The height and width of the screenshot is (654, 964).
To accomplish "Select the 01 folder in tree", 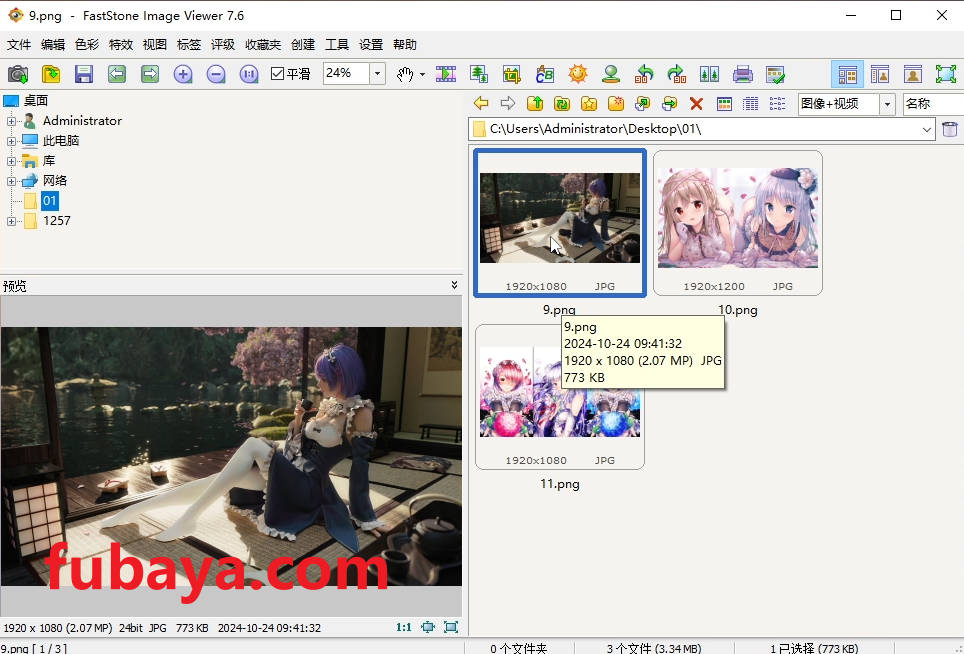I will 49,200.
